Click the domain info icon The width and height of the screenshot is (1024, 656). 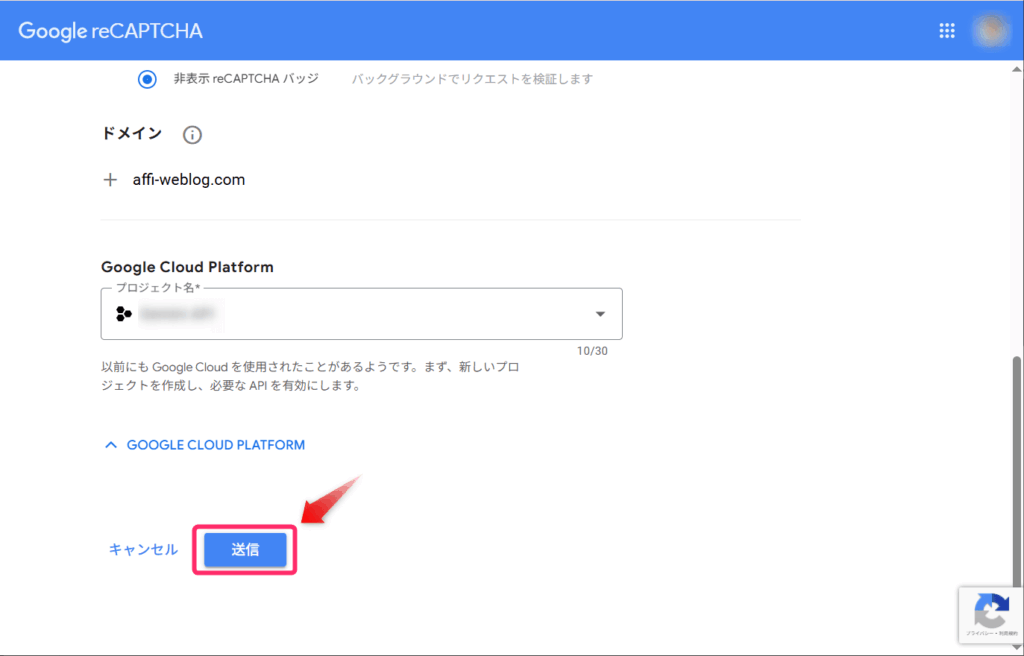(192, 135)
